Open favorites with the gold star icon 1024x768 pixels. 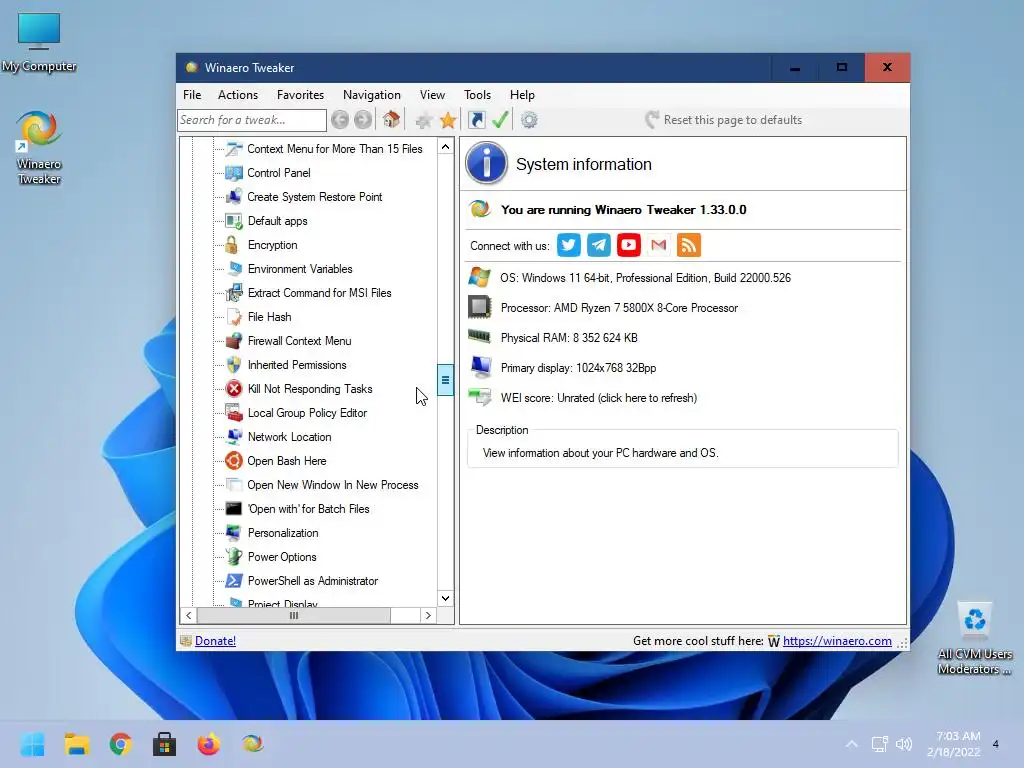448,120
